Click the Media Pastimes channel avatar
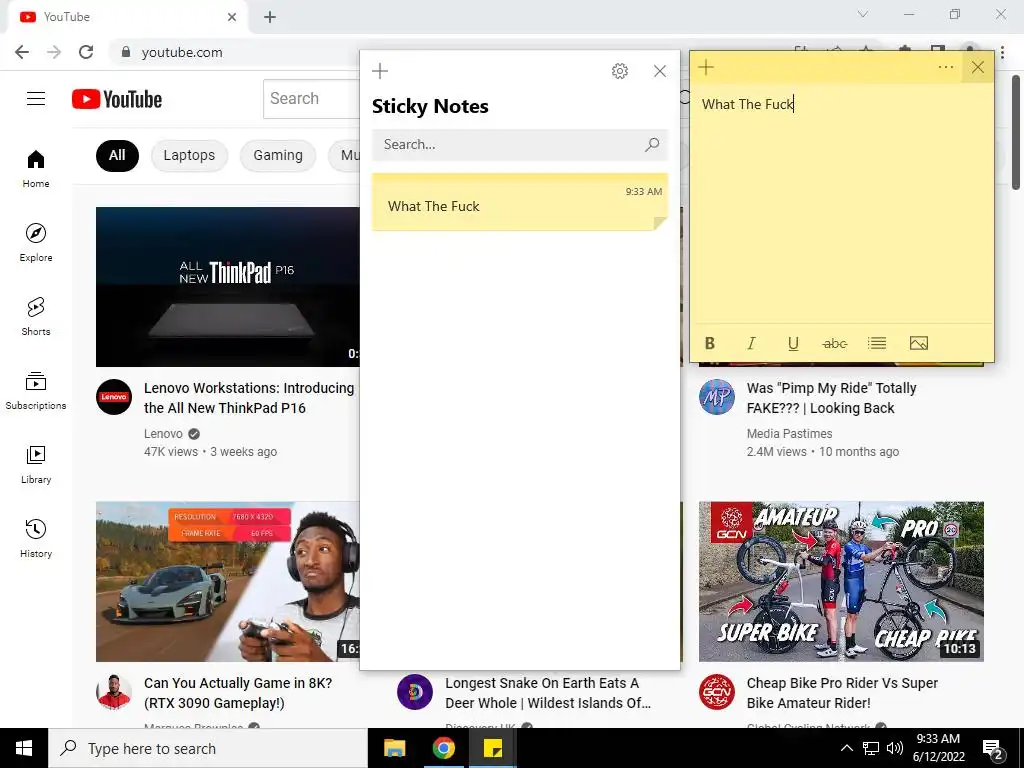 pos(717,397)
